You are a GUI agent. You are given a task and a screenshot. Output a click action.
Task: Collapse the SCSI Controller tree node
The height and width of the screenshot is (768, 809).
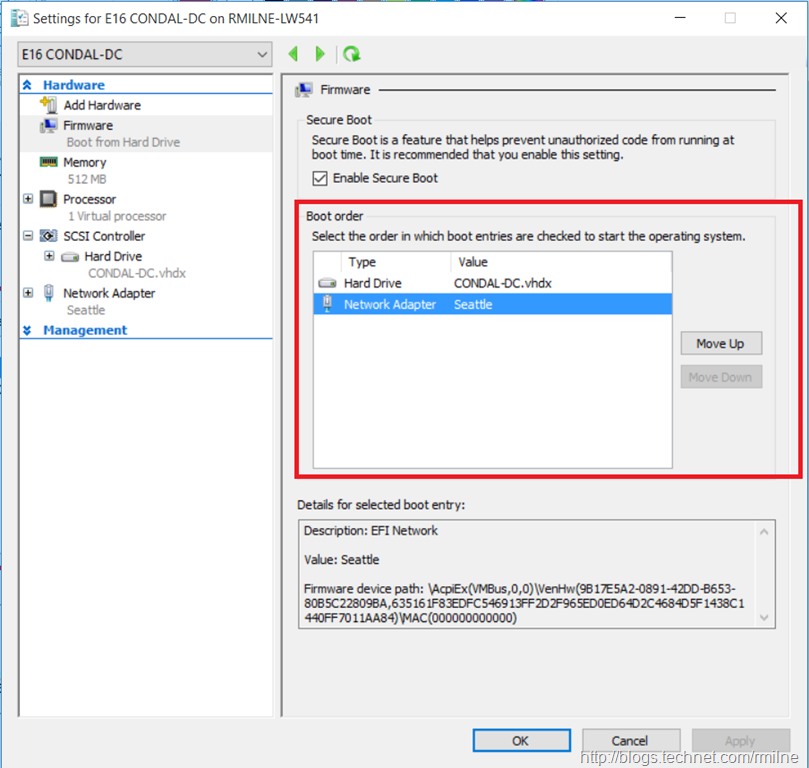[x=28, y=236]
